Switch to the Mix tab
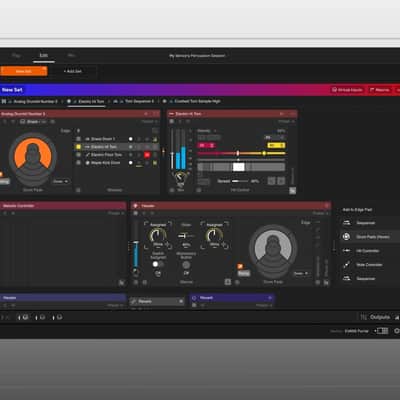Viewport: 400px width, 400px height. 71,55
